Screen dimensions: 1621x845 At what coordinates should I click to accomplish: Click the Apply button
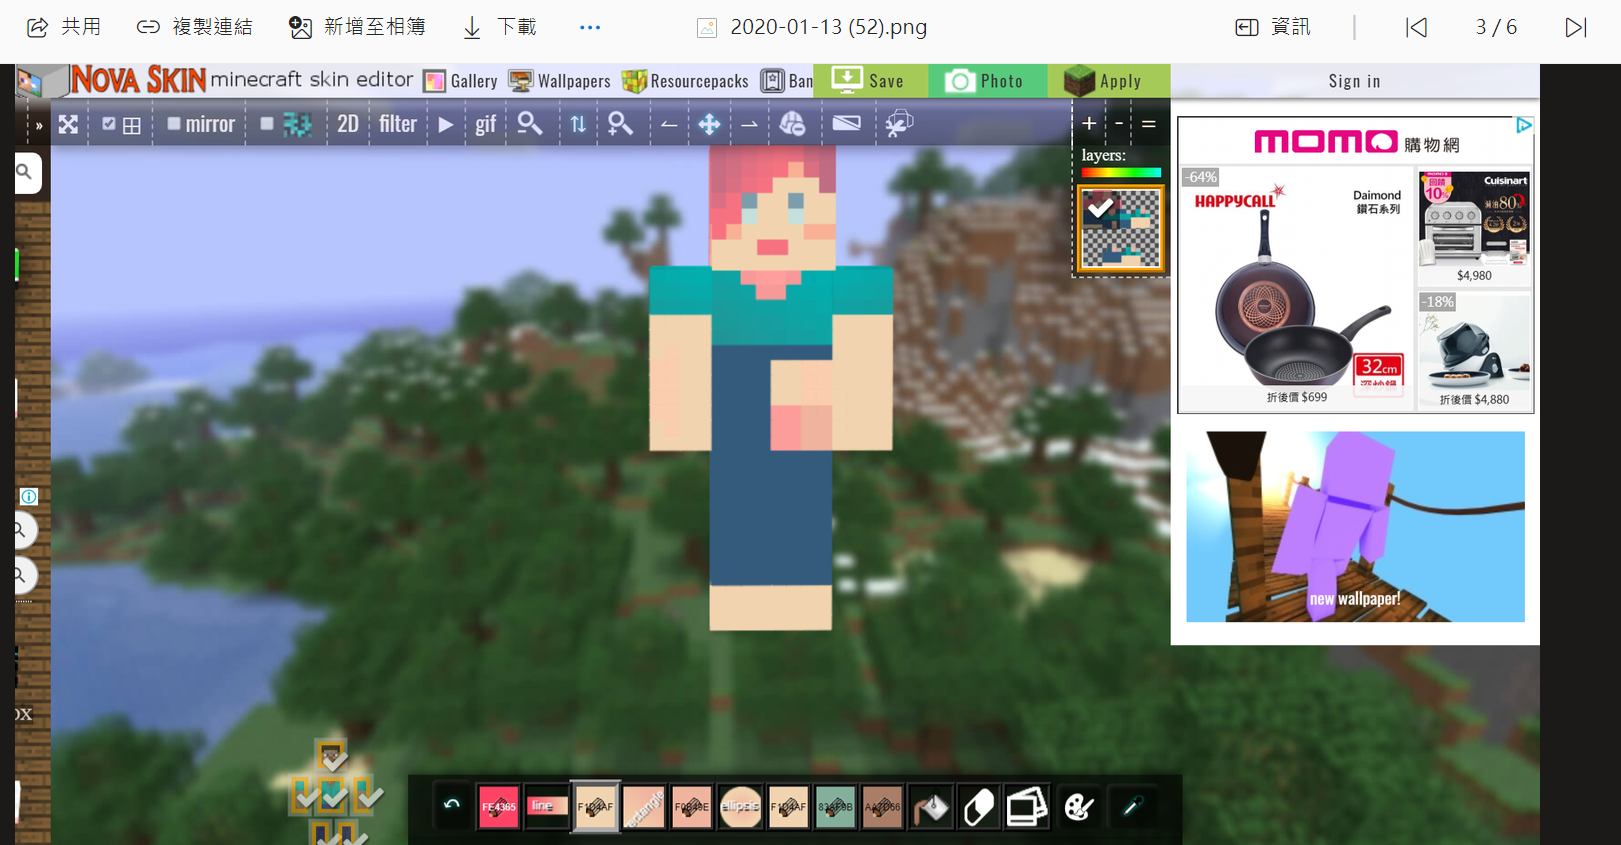click(x=1109, y=81)
